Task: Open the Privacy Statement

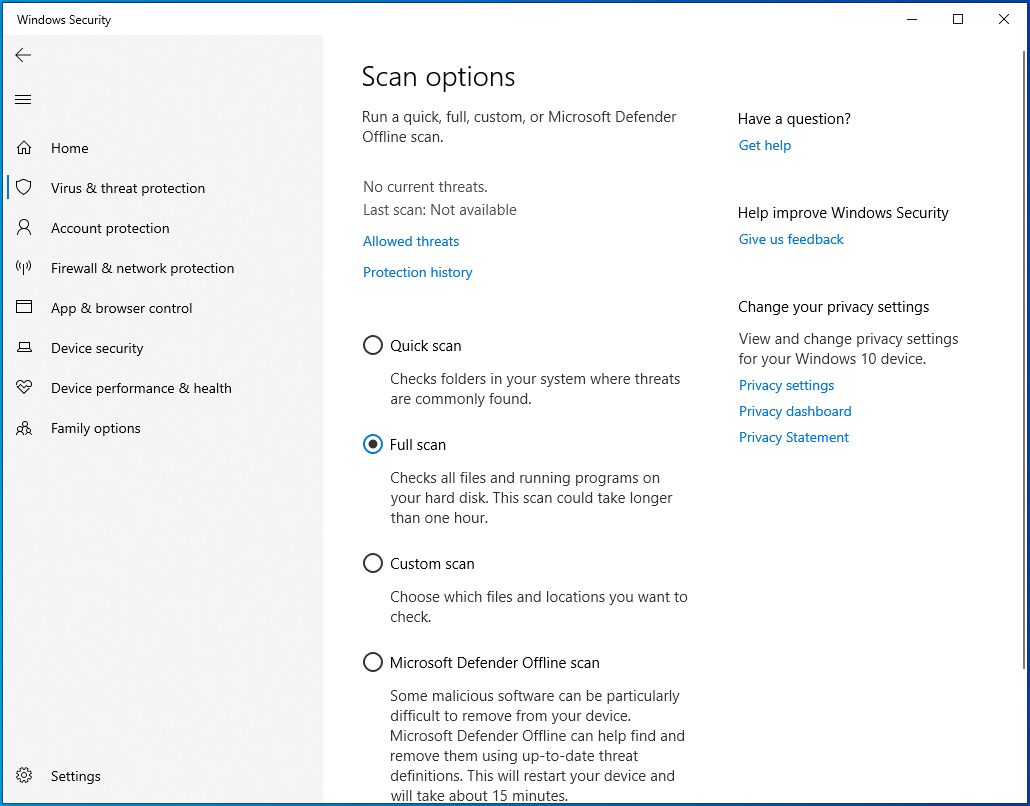Action: (793, 437)
